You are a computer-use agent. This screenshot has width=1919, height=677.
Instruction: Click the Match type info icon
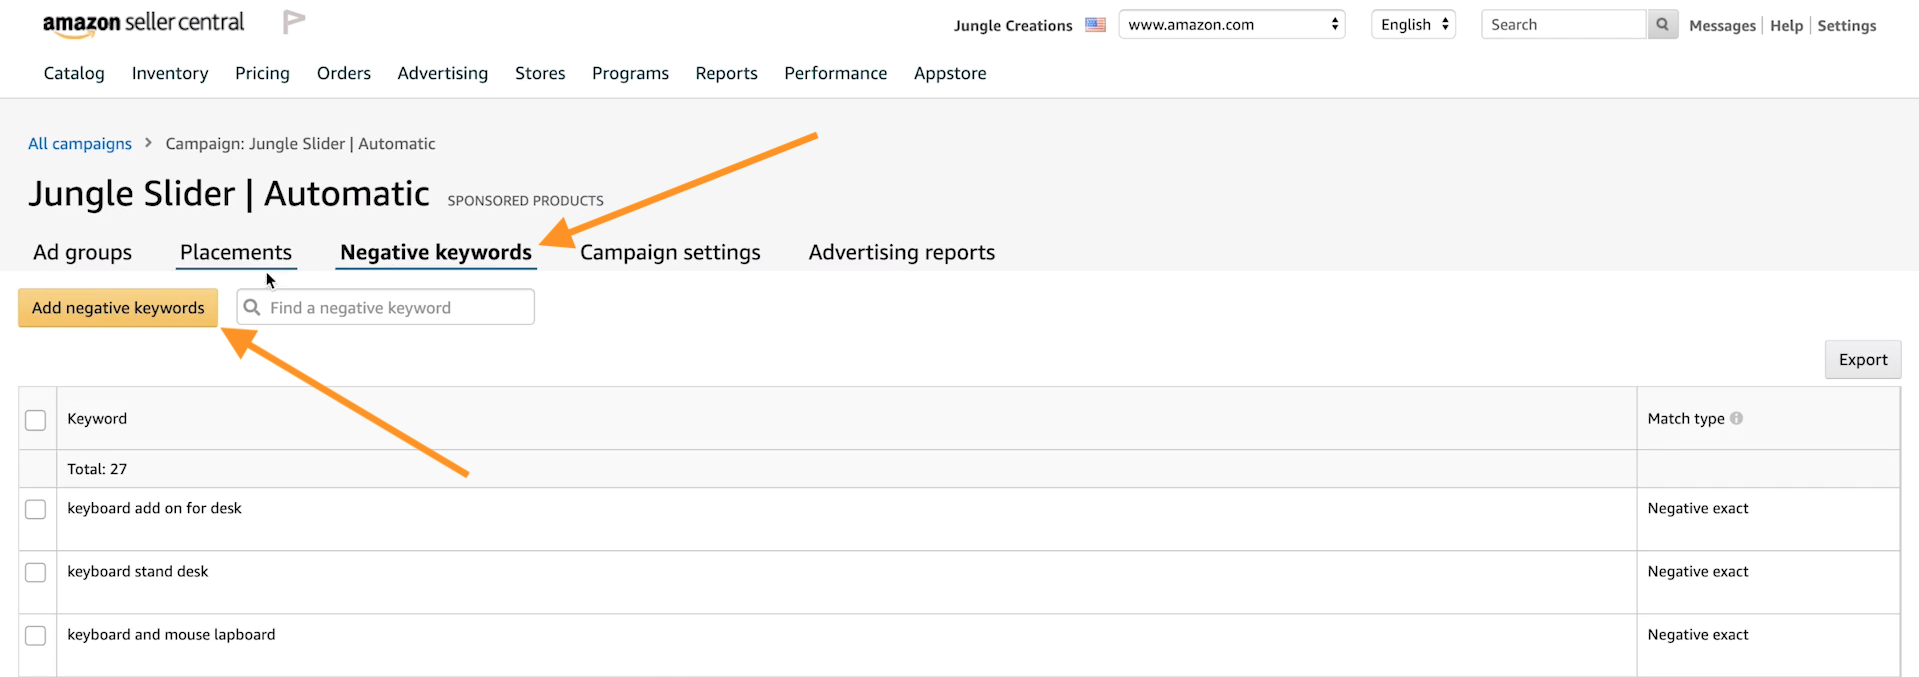tap(1736, 418)
